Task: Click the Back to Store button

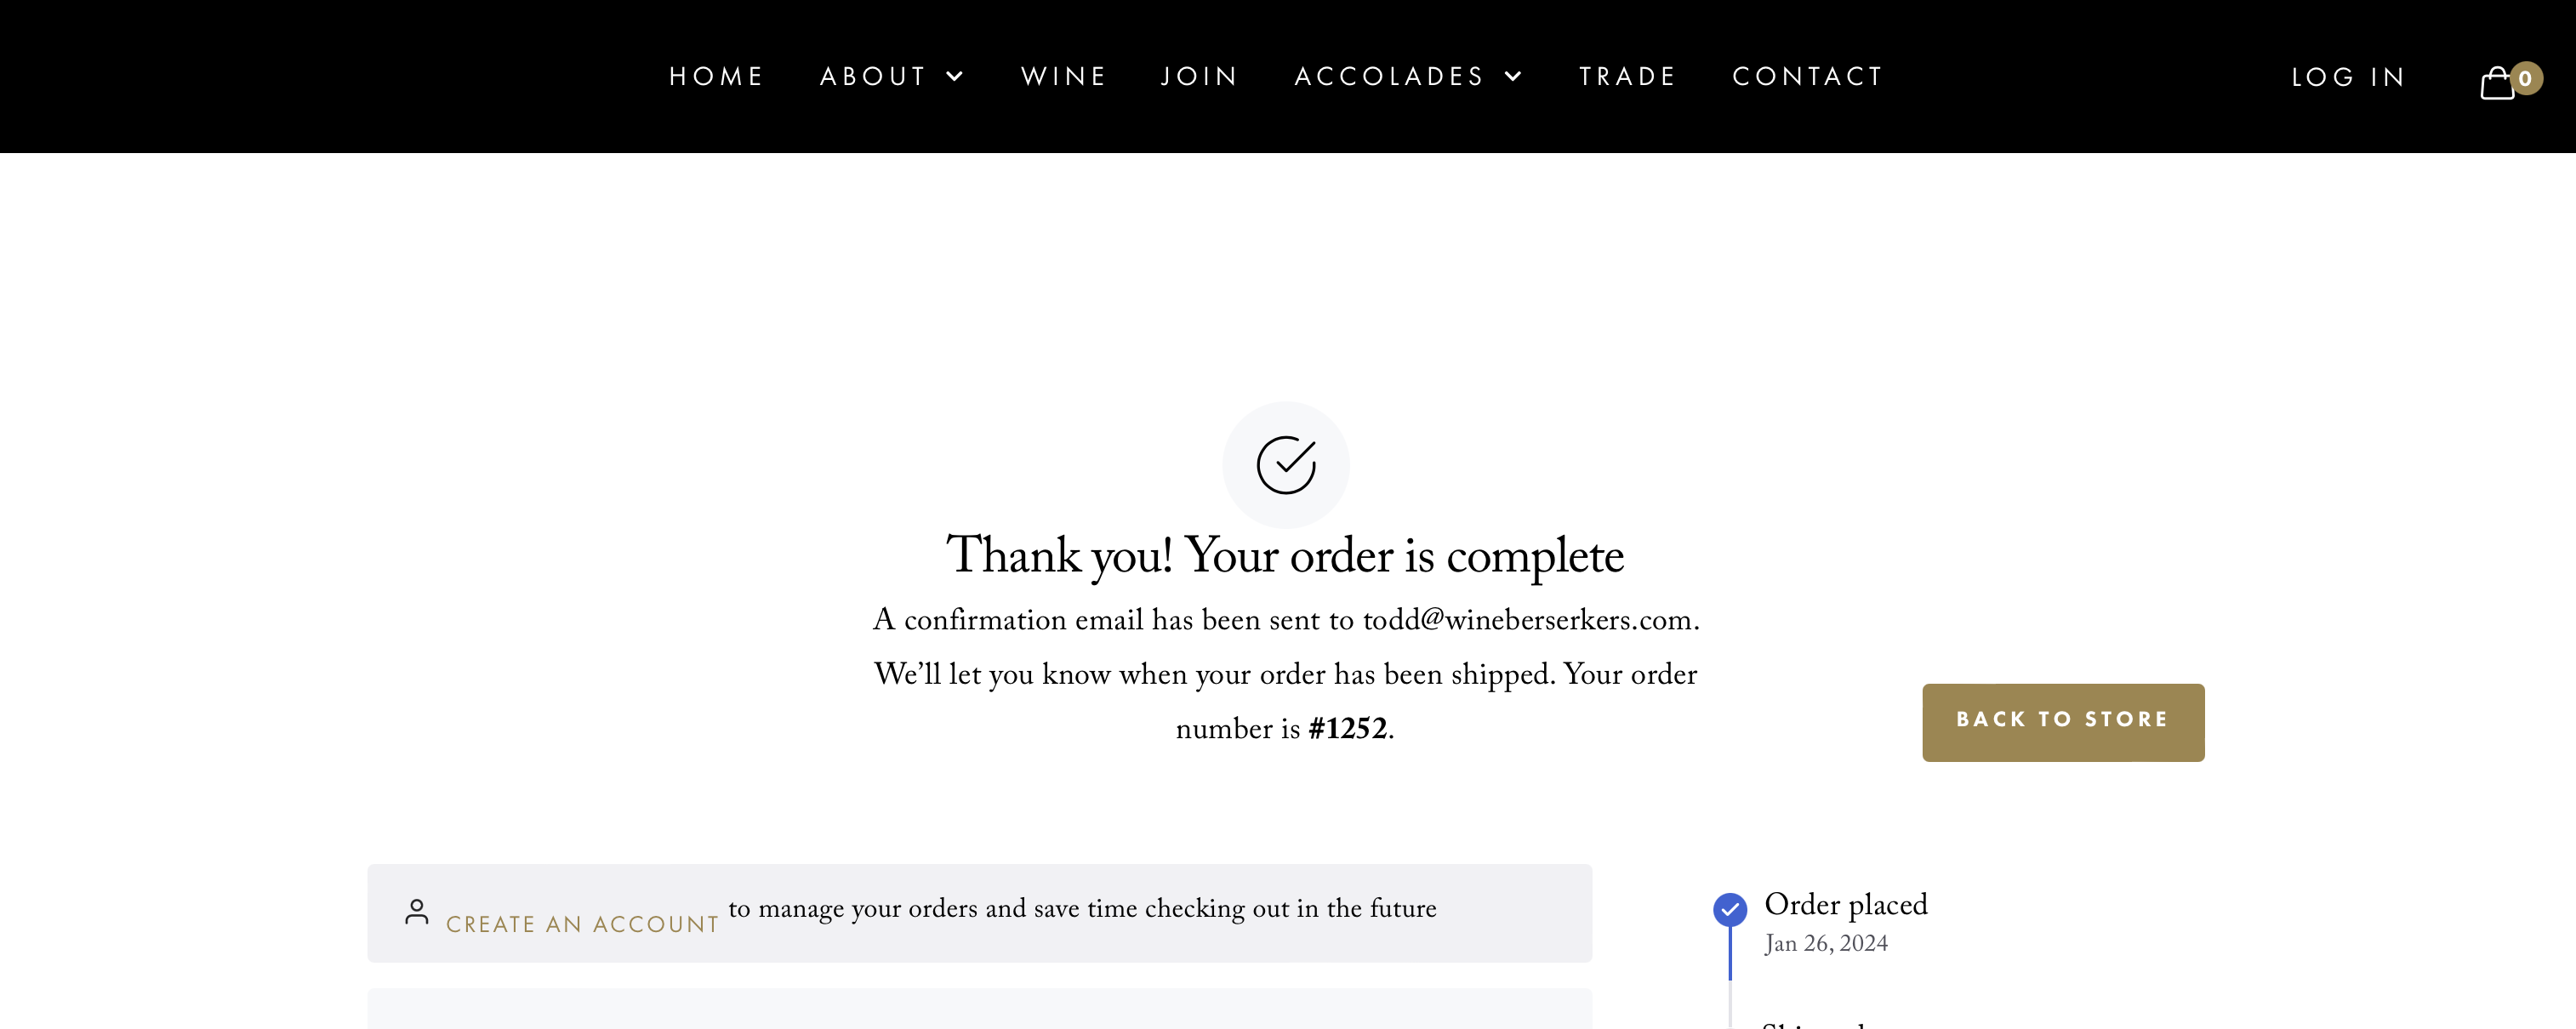Action: 2063,722
